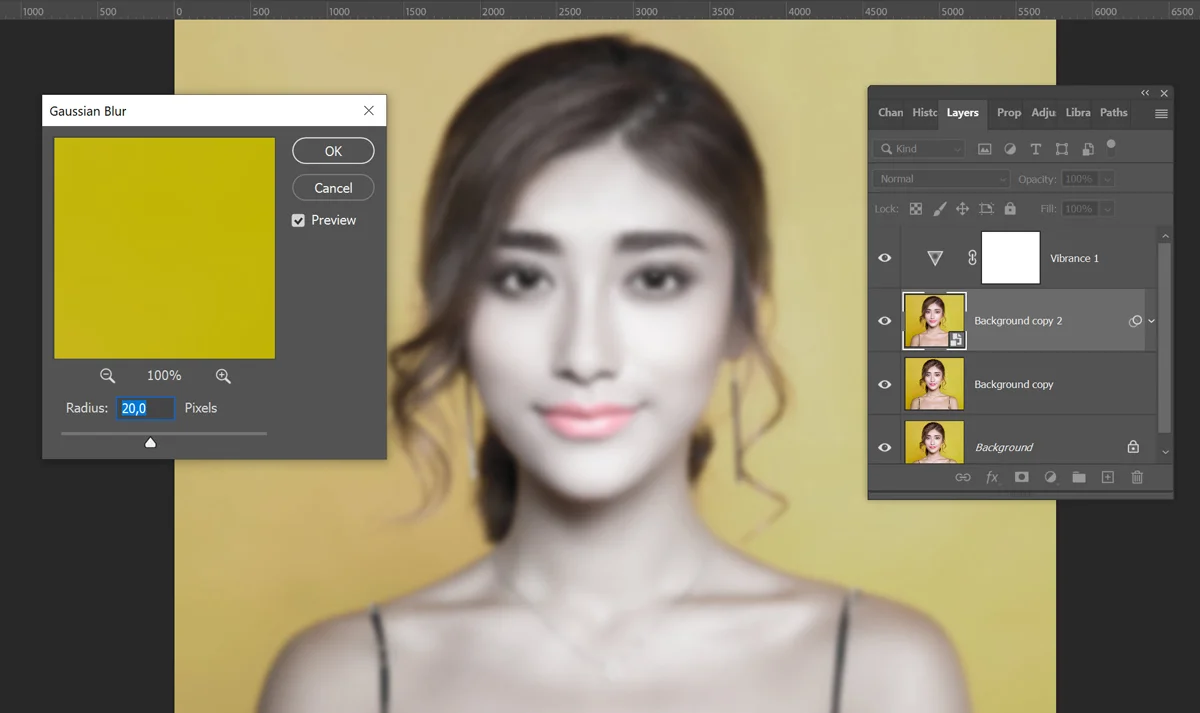Open the Layers panel menu
The height and width of the screenshot is (713, 1200).
click(1161, 114)
